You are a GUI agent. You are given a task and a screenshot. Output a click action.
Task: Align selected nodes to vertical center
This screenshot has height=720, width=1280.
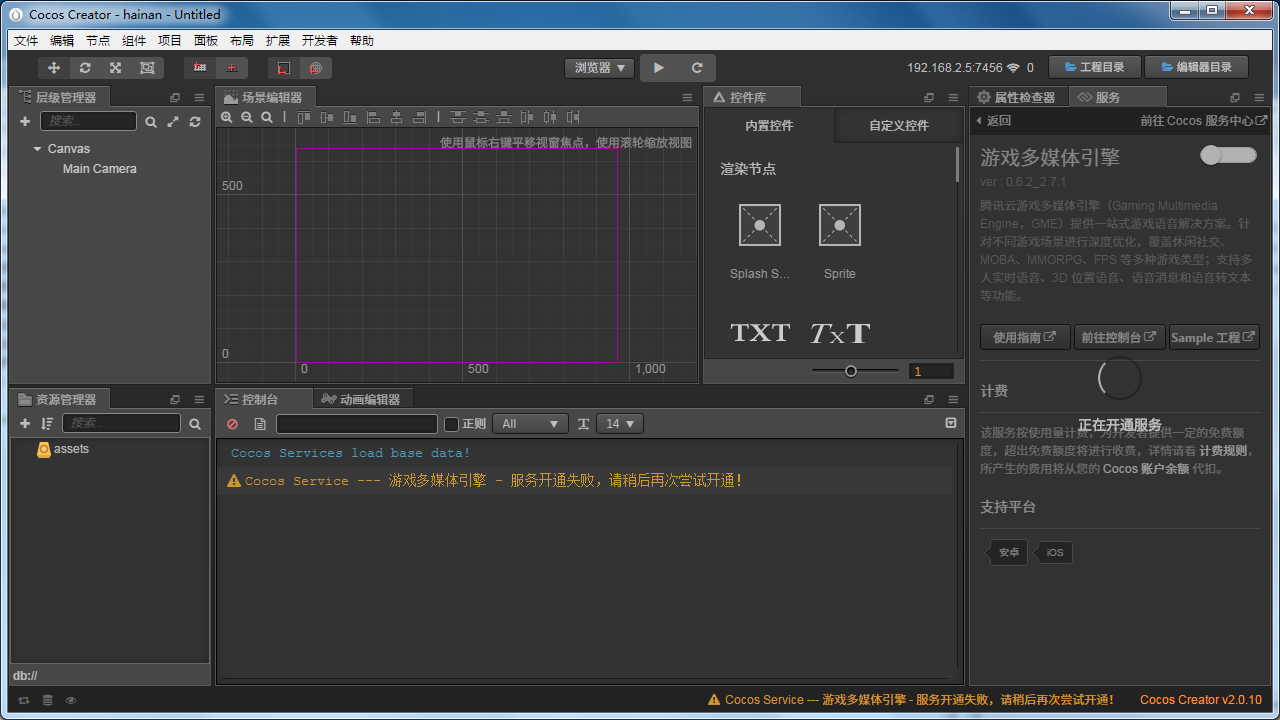tap(327, 117)
